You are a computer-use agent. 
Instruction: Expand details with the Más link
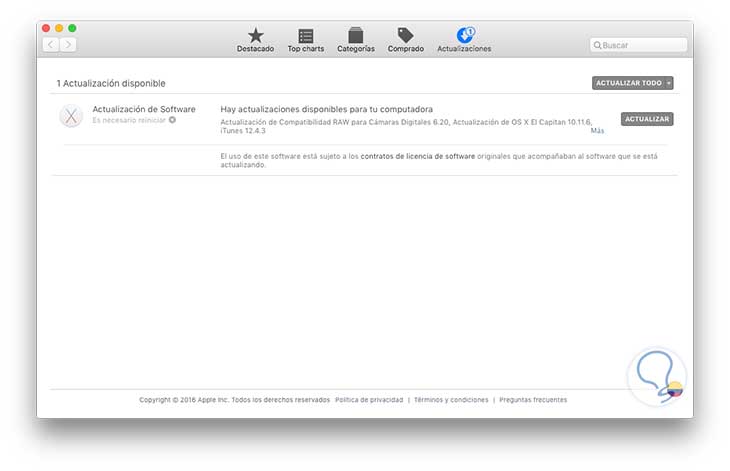click(597, 131)
